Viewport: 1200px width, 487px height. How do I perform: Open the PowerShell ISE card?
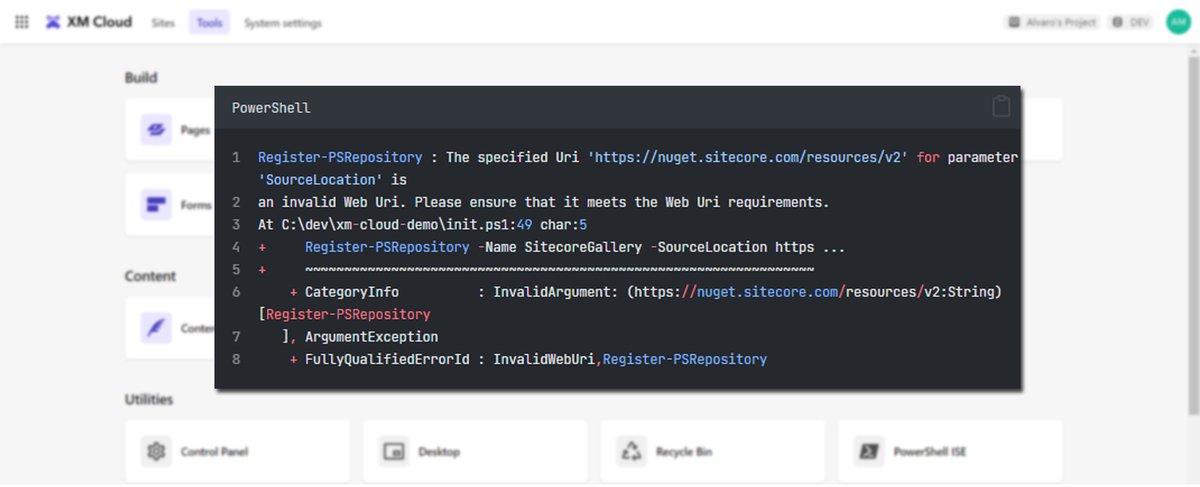(x=950, y=452)
